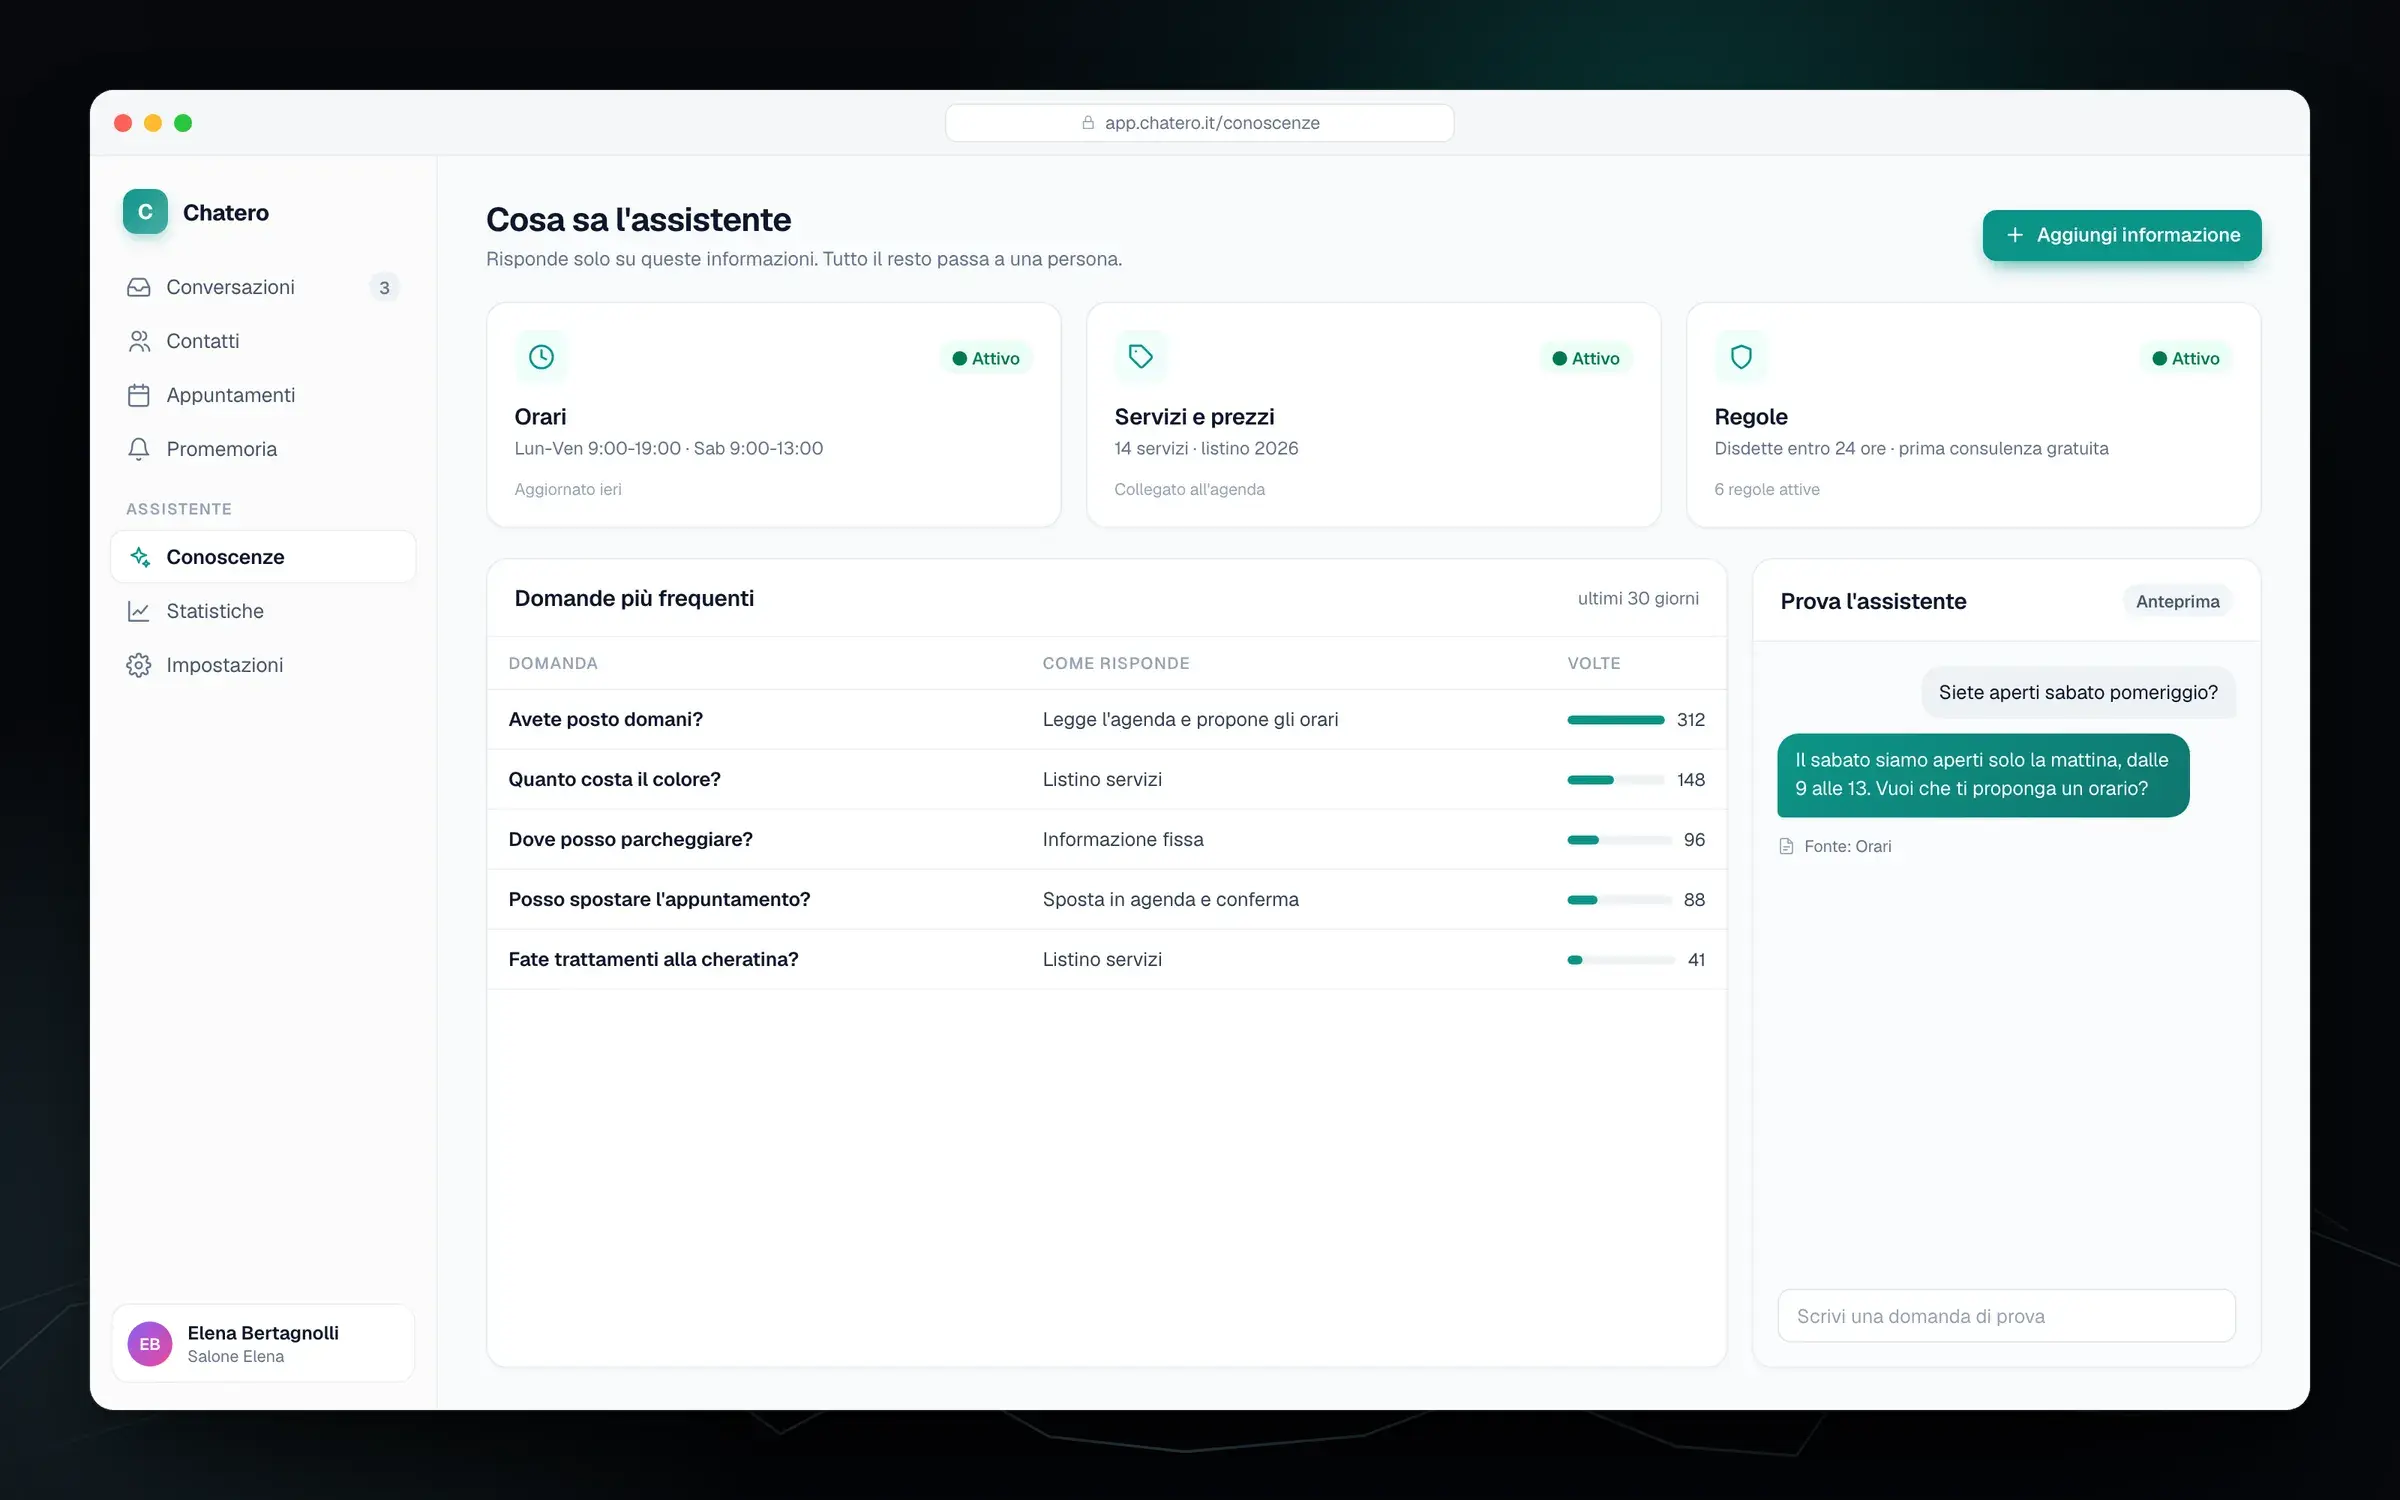Viewport: 2400px width, 1500px height.
Task: Open Contatti in the sidebar
Action: tap(263, 341)
